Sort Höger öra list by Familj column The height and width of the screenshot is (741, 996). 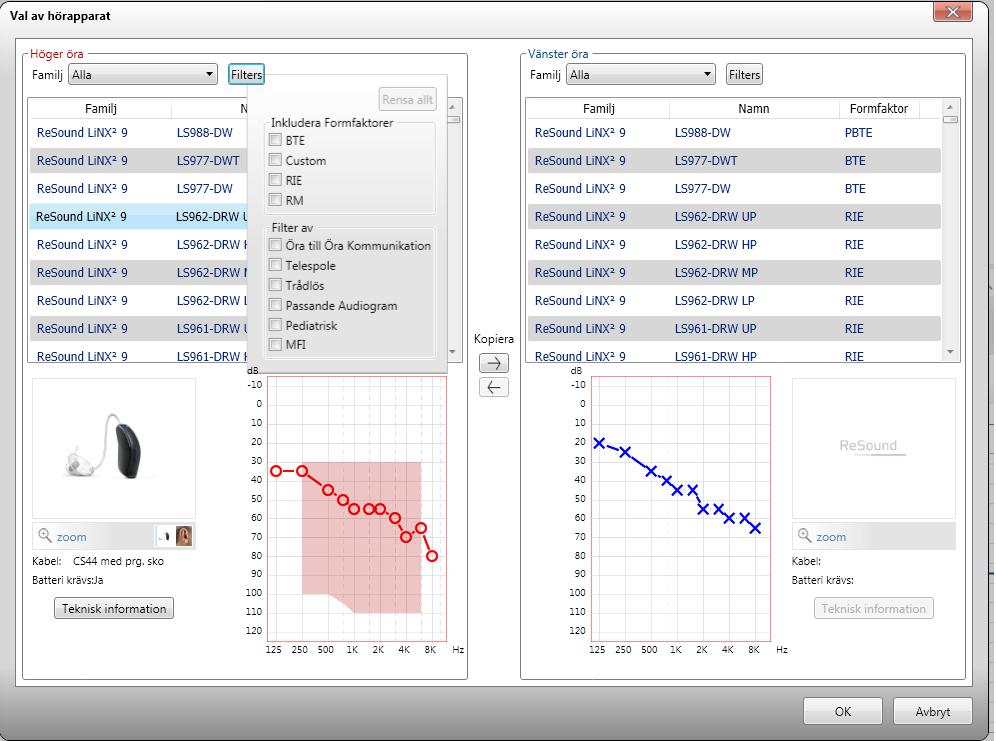point(100,109)
